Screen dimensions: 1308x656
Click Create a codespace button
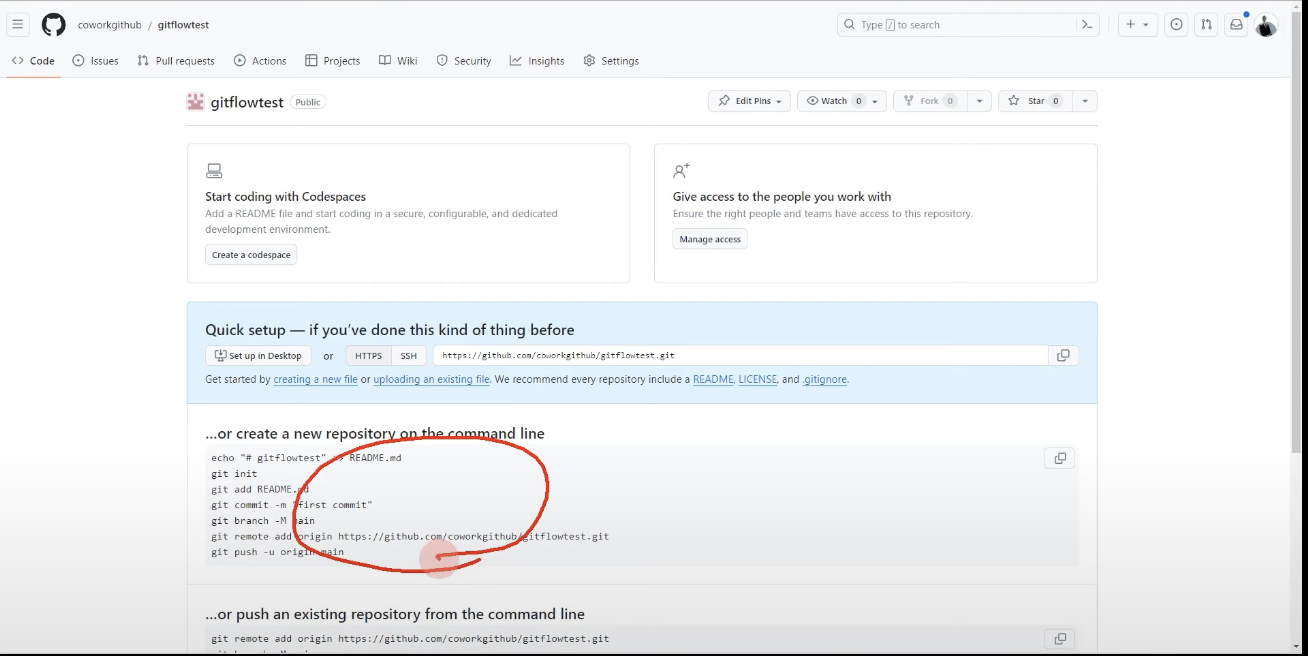tap(251, 255)
